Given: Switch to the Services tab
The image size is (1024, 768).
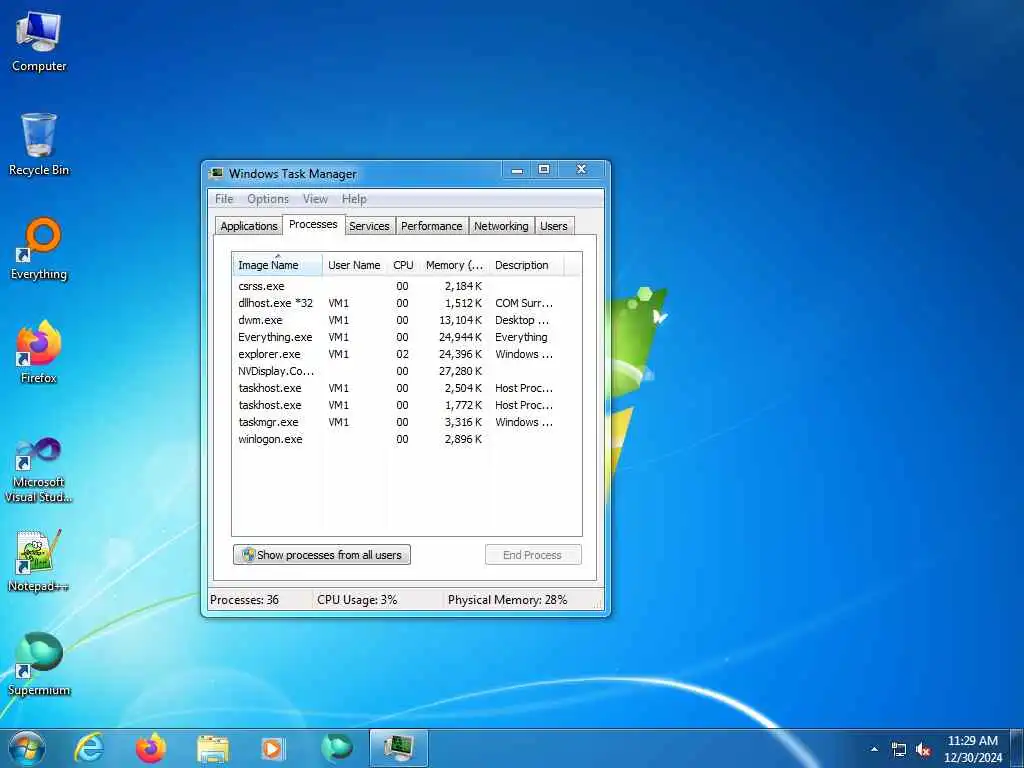Looking at the screenshot, I should (x=369, y=226).
